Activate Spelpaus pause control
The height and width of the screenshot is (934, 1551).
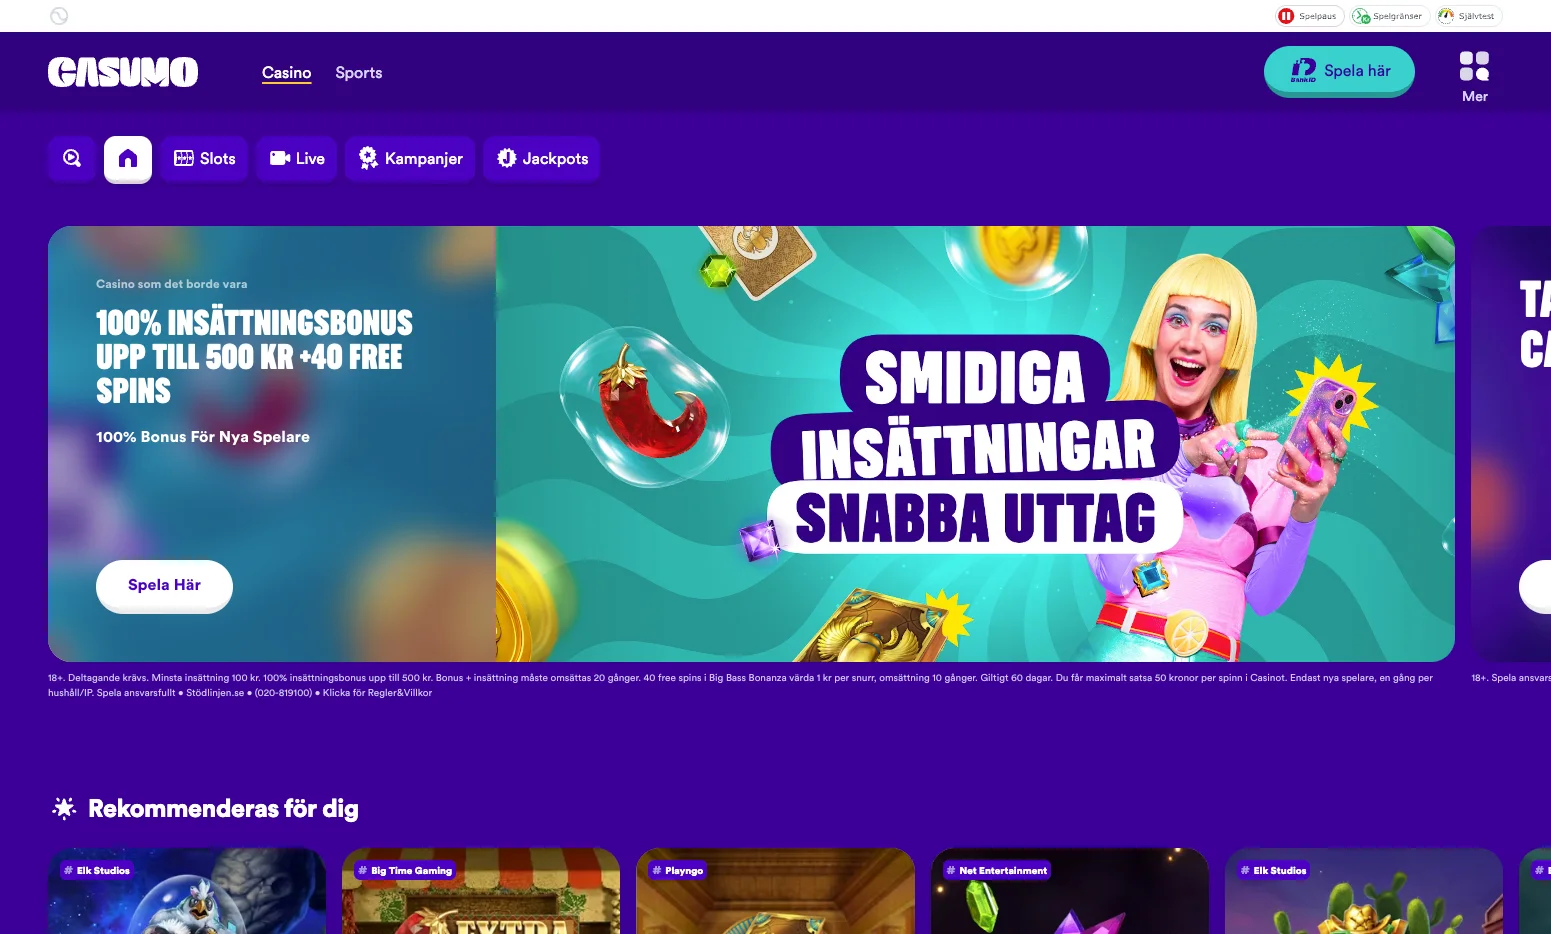coord(1308,15)
